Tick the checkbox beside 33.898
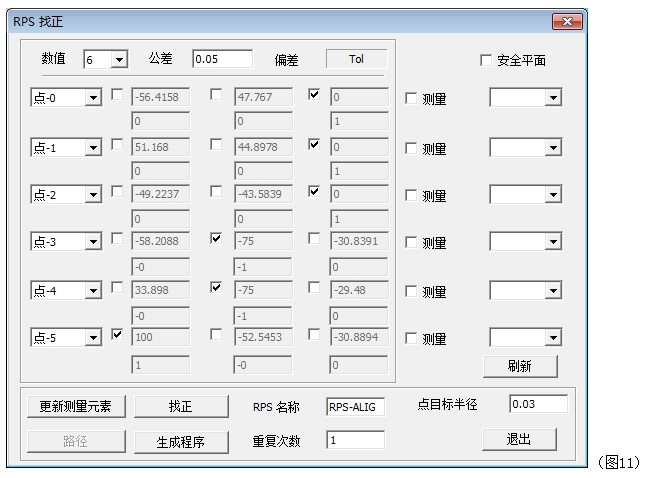Image resolution: width=658 pixels, height=478 pixels. coord(117,287)
